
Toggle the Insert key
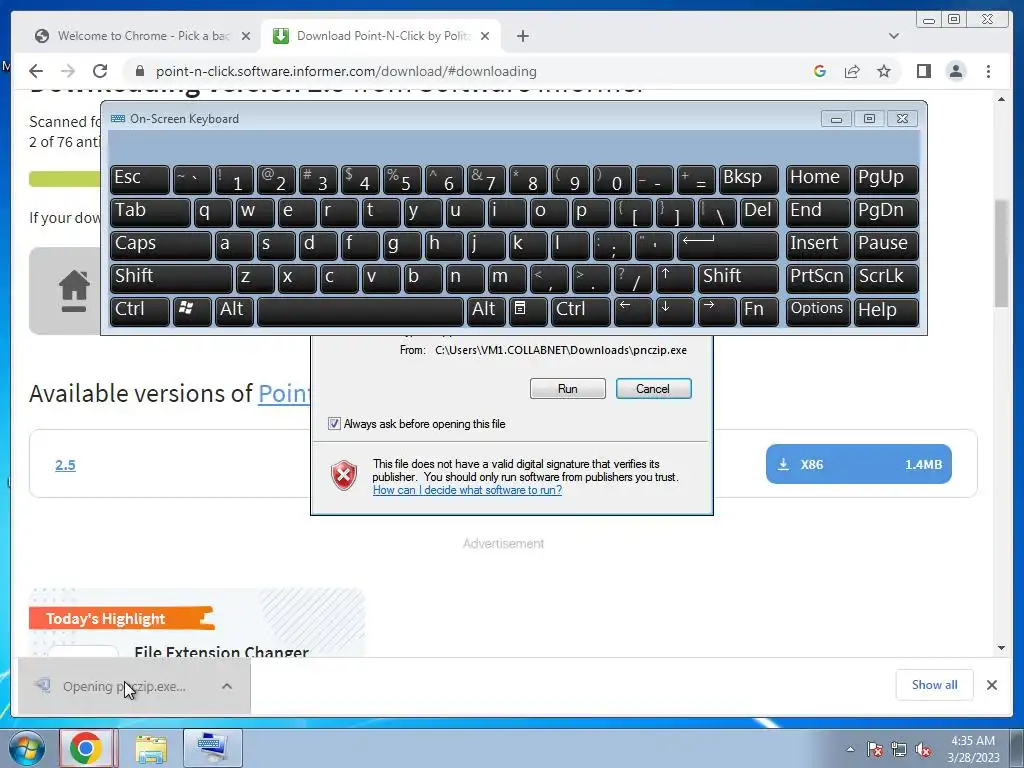click(818, 246)
